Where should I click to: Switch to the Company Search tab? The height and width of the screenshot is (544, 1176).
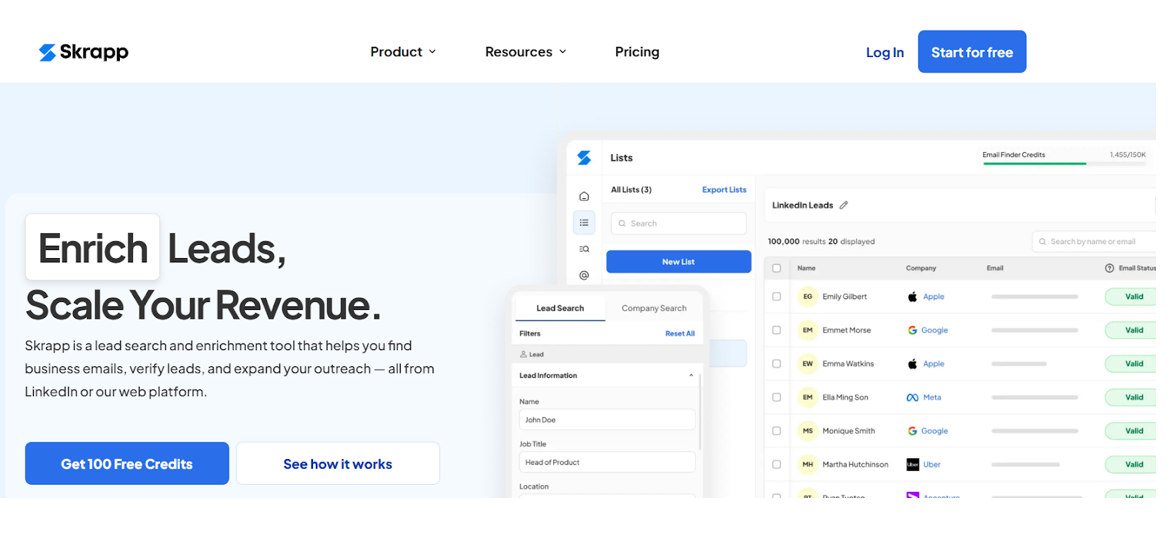click(x=654, y=308)
